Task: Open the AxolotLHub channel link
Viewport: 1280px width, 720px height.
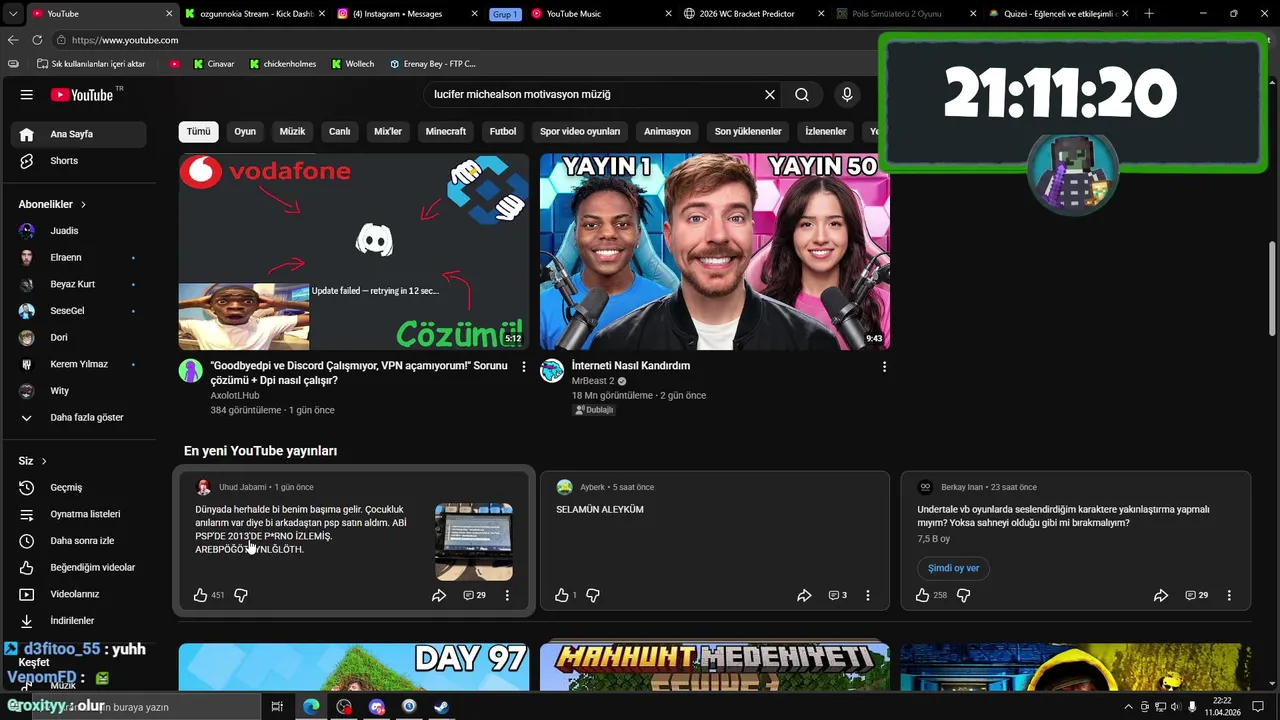Action: 235,396
